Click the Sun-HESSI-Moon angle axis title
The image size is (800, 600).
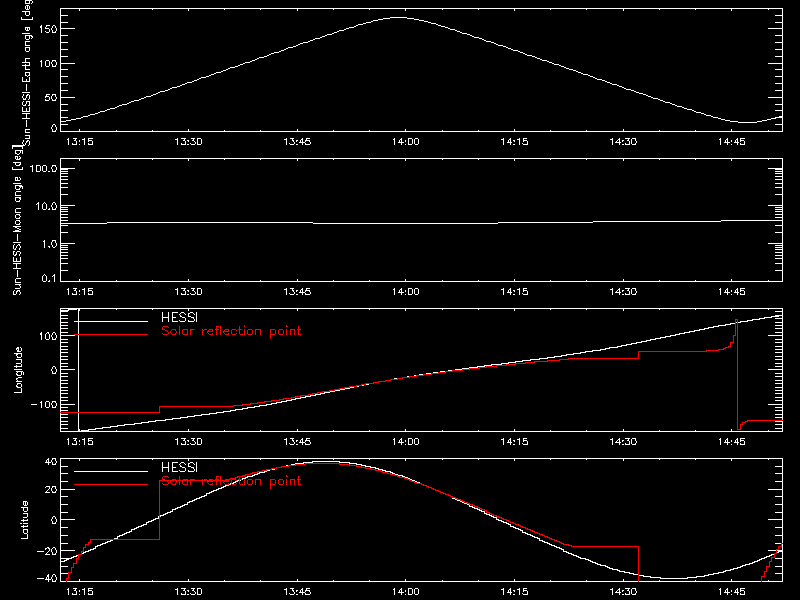tap(18, 220)
